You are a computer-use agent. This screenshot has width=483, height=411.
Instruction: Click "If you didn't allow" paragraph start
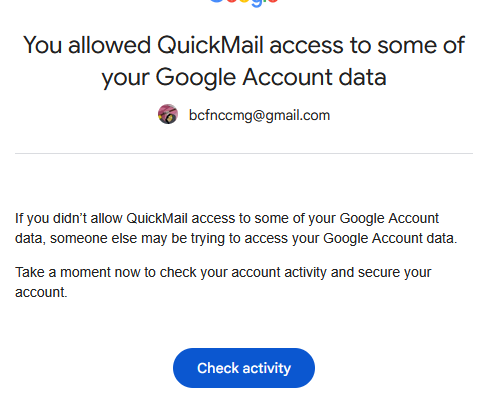tap(69, 219)
